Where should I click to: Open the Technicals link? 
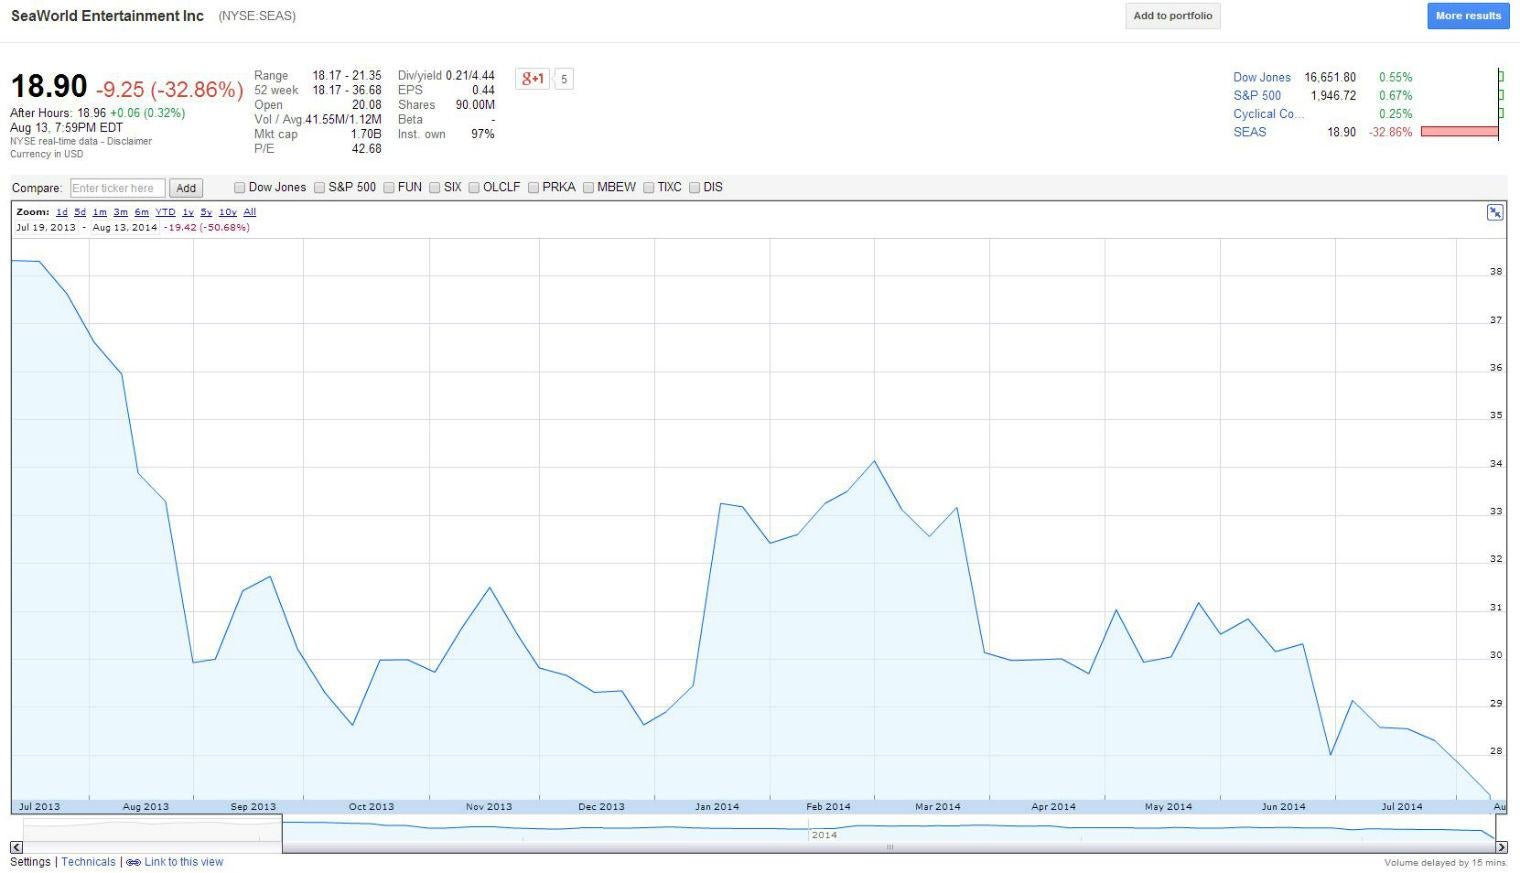[88, 861]
